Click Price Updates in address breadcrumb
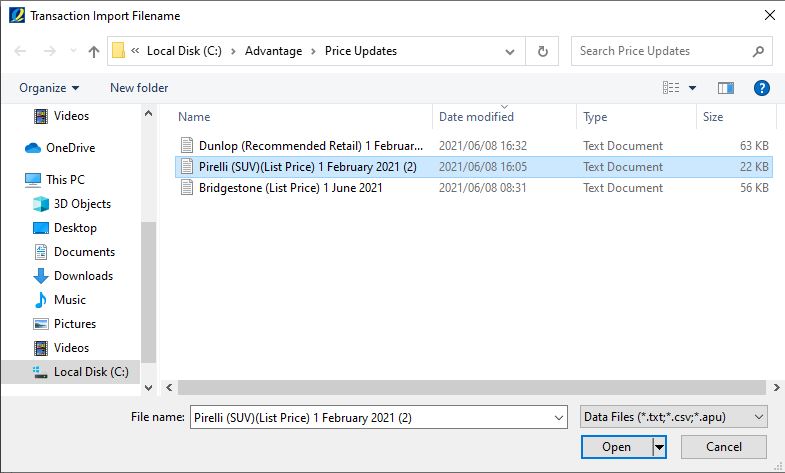This screenshot has width=785, height=473. [x=360, y=51]
